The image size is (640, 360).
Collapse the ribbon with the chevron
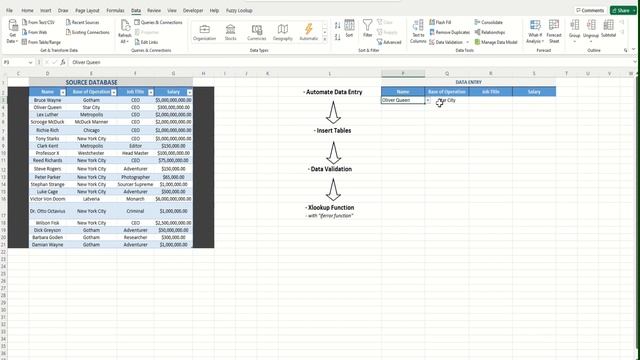click(633, 50)
